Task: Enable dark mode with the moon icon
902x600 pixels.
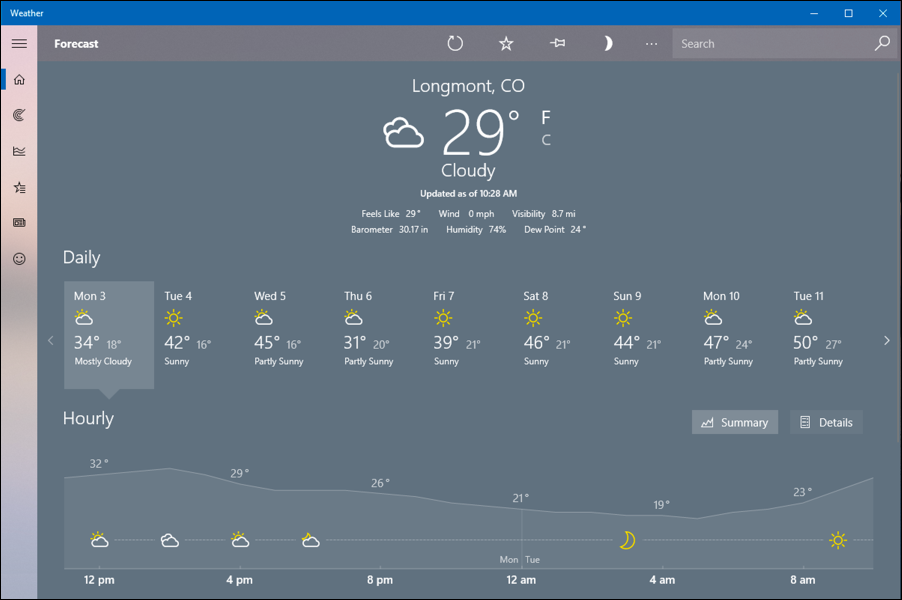Action: point(608,43)
